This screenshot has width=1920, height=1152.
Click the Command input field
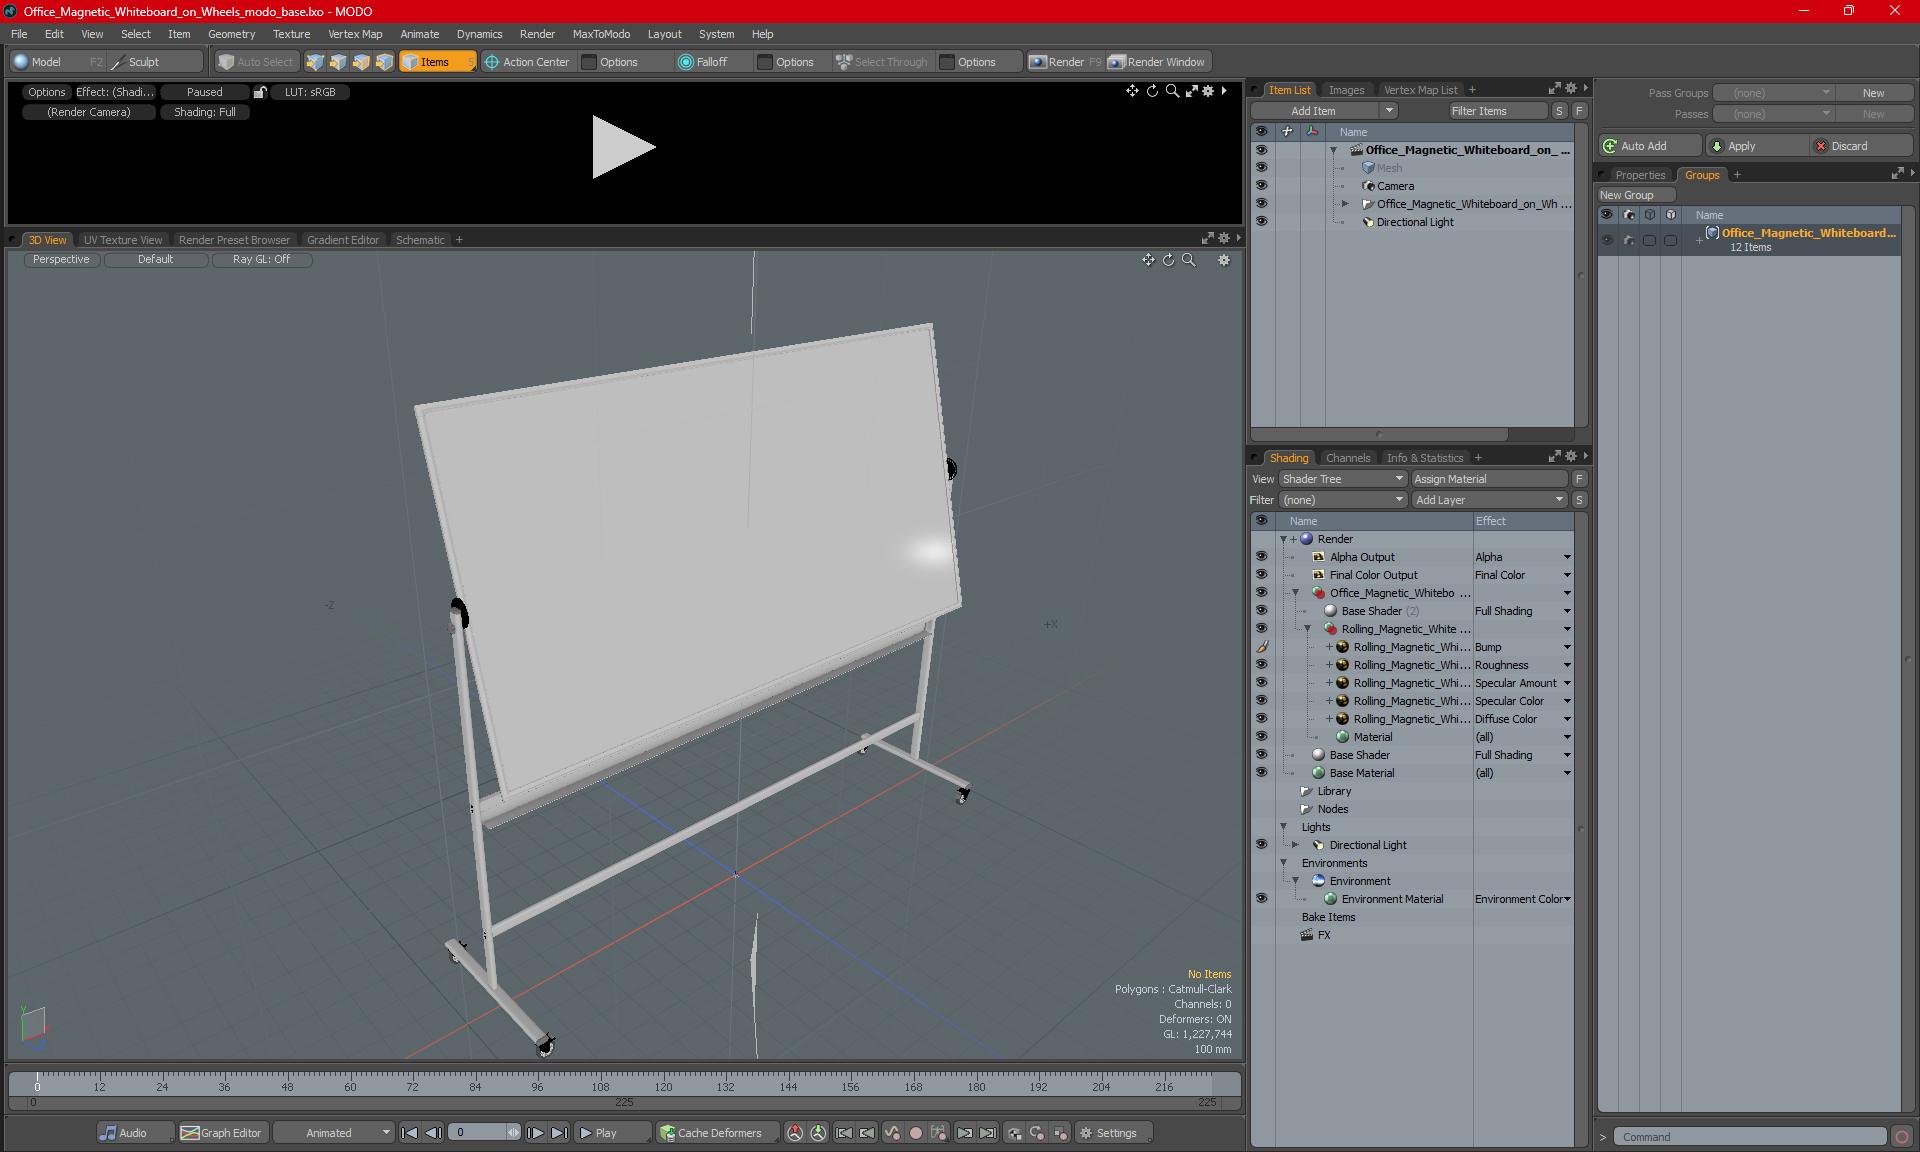pyautogui.click(x=1750, y=1137)
